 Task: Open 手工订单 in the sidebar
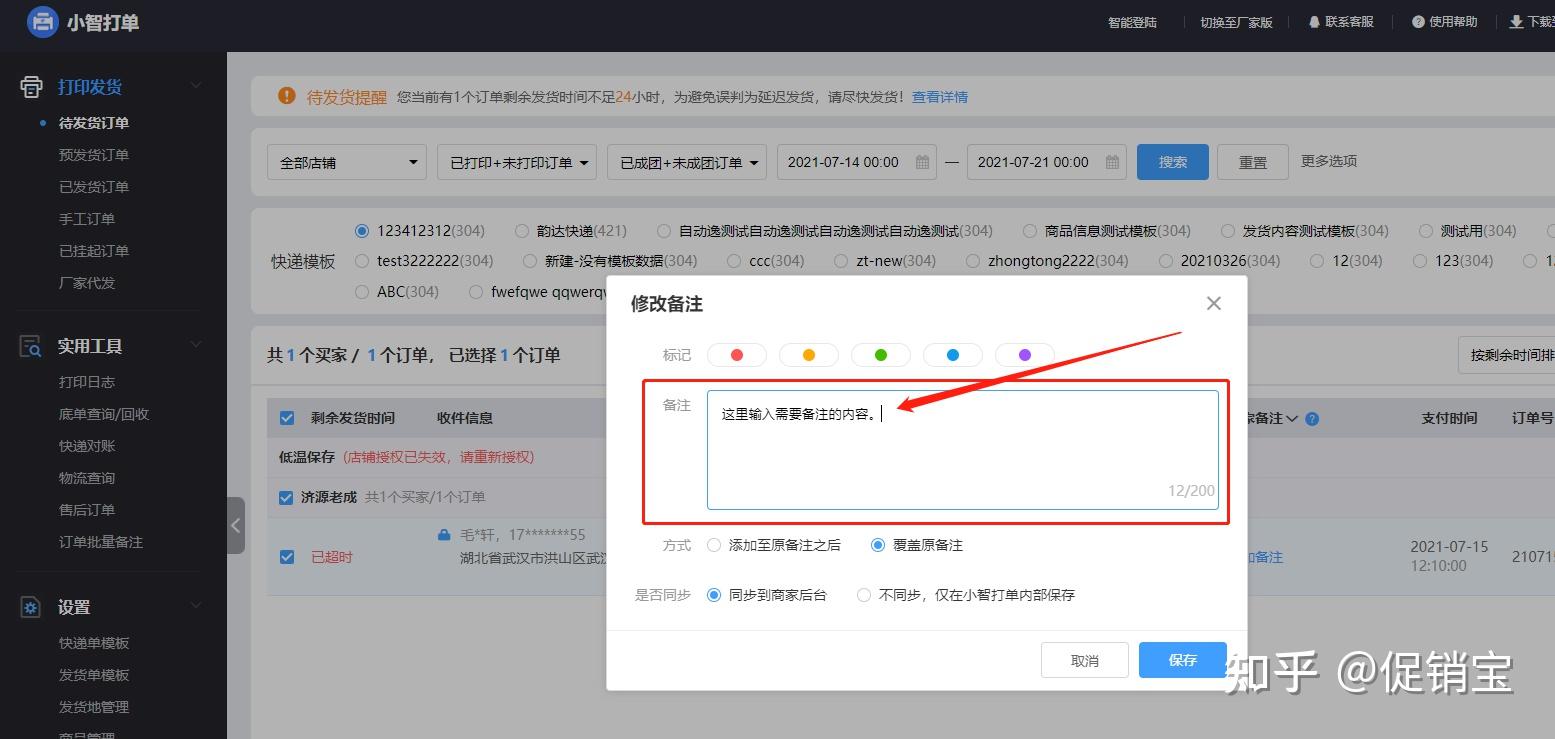click(87, 219)
